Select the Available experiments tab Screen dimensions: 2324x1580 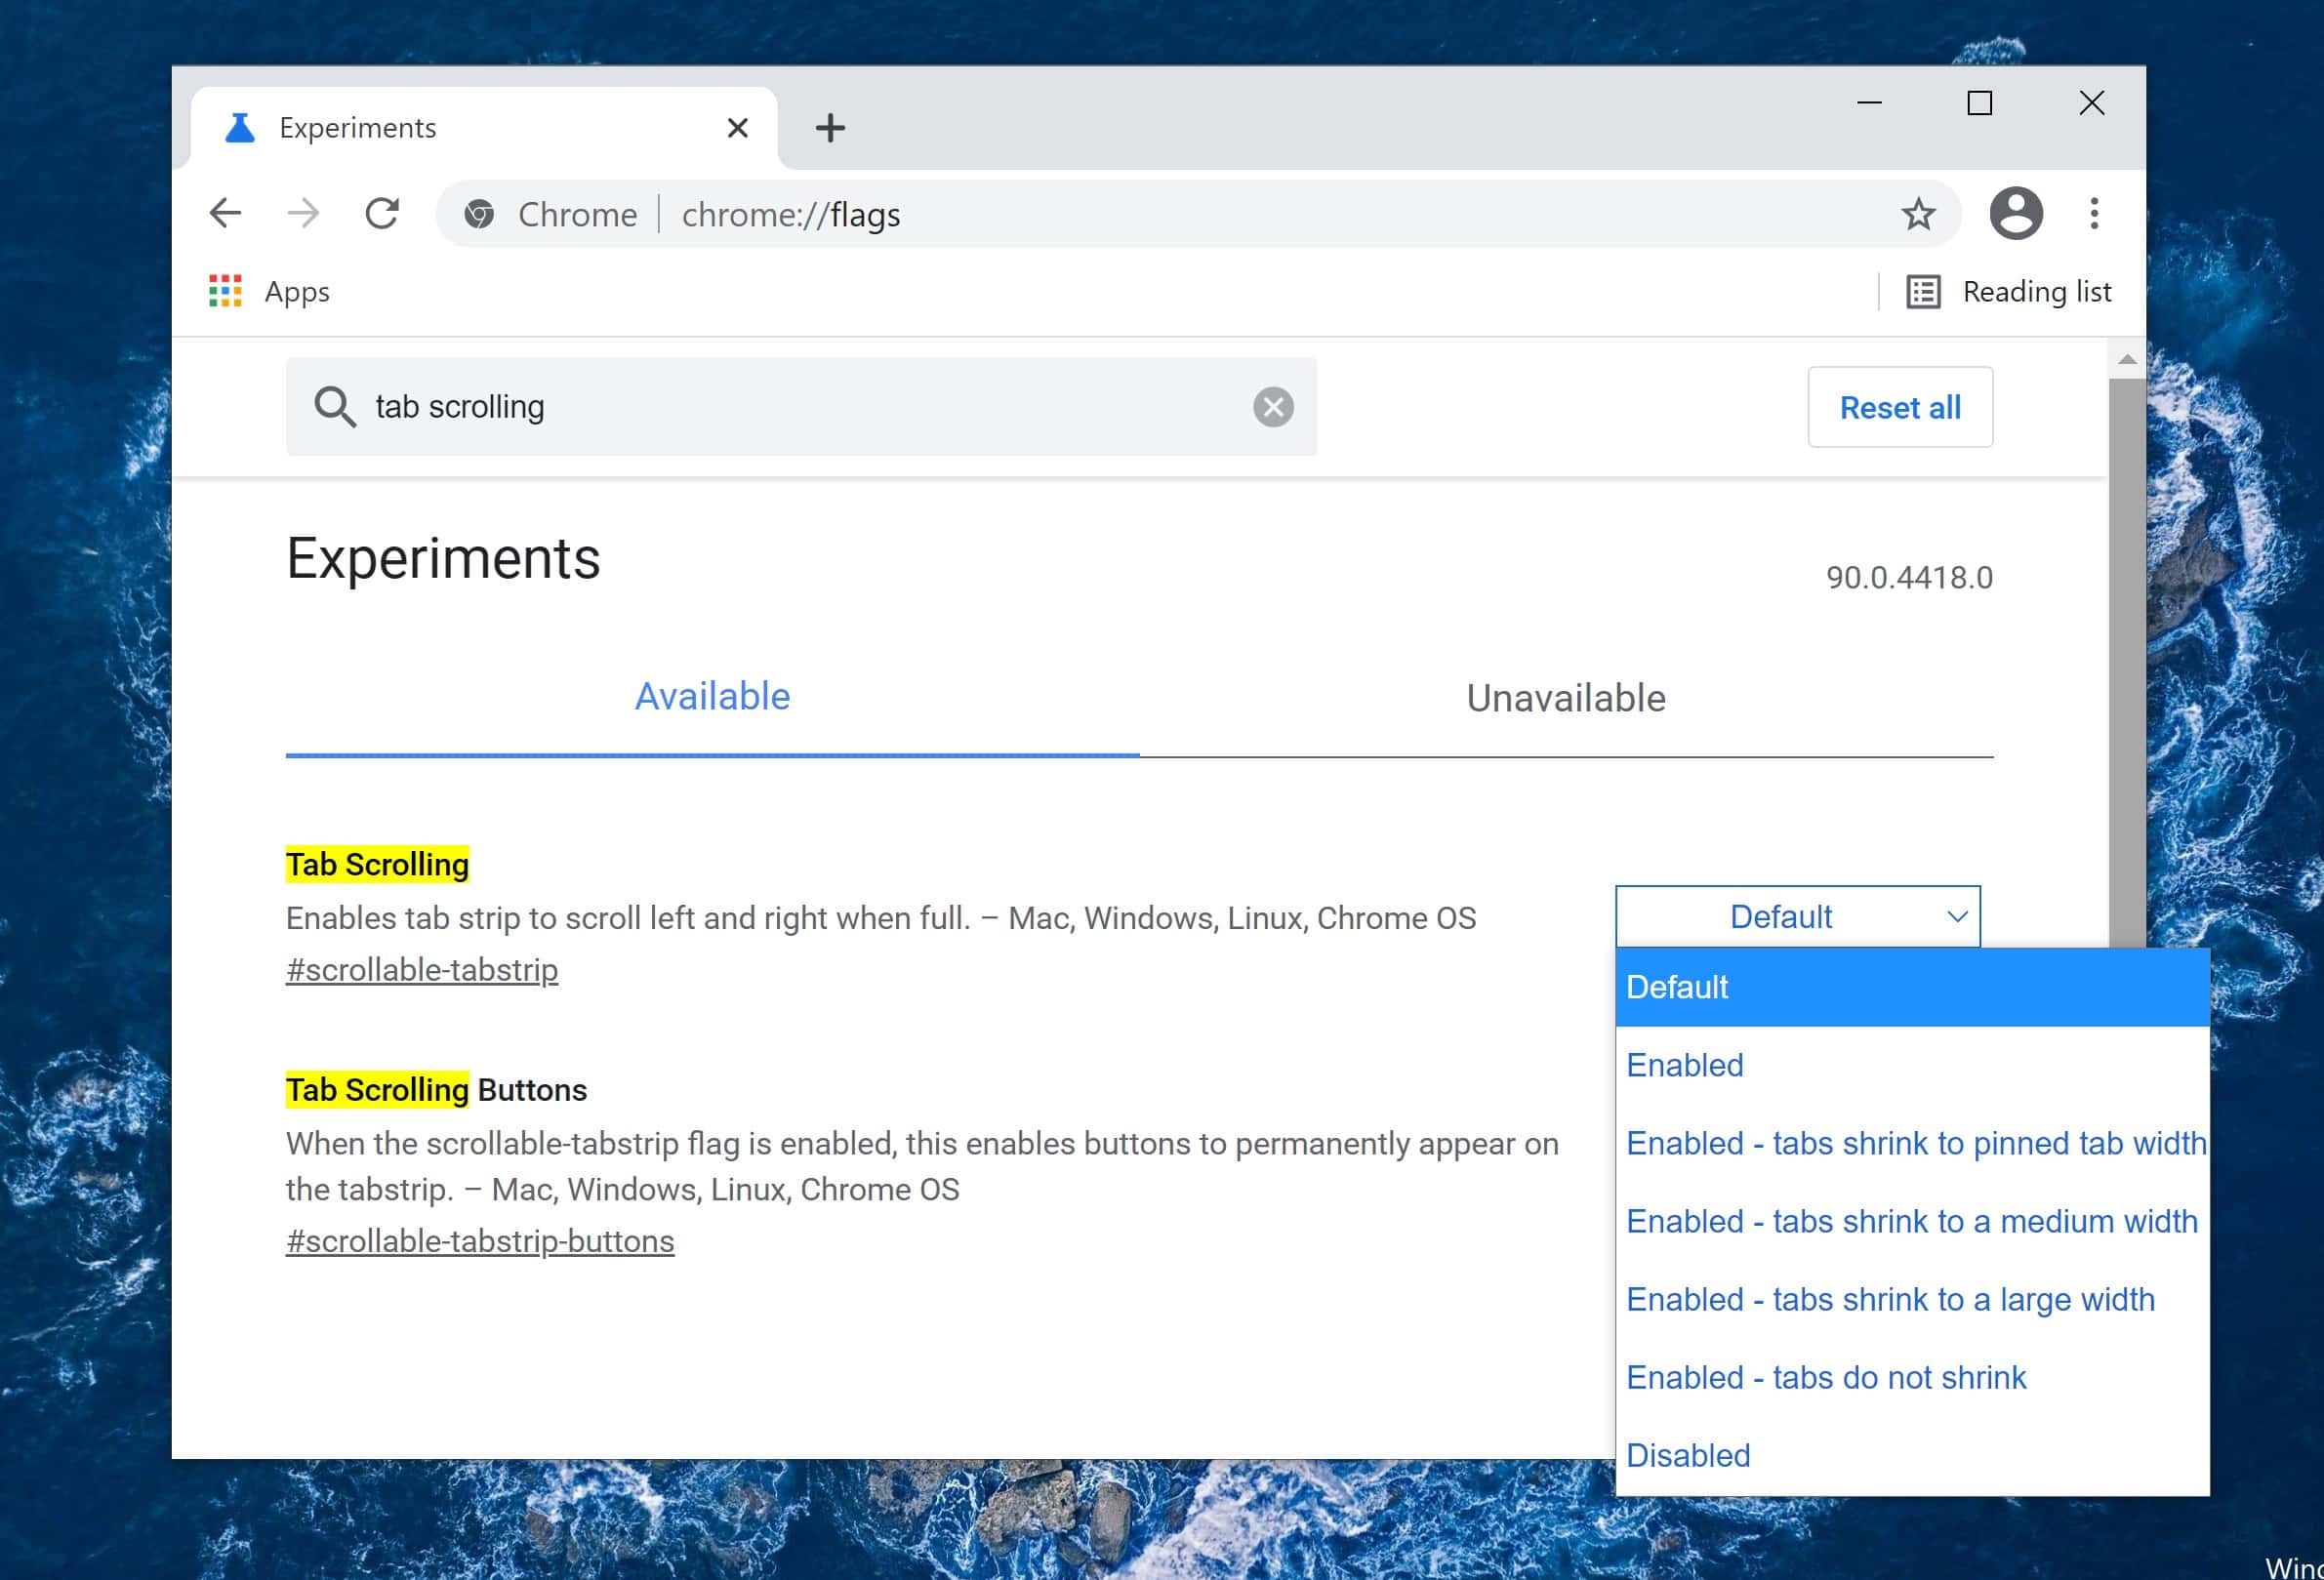tap(713, 697)
